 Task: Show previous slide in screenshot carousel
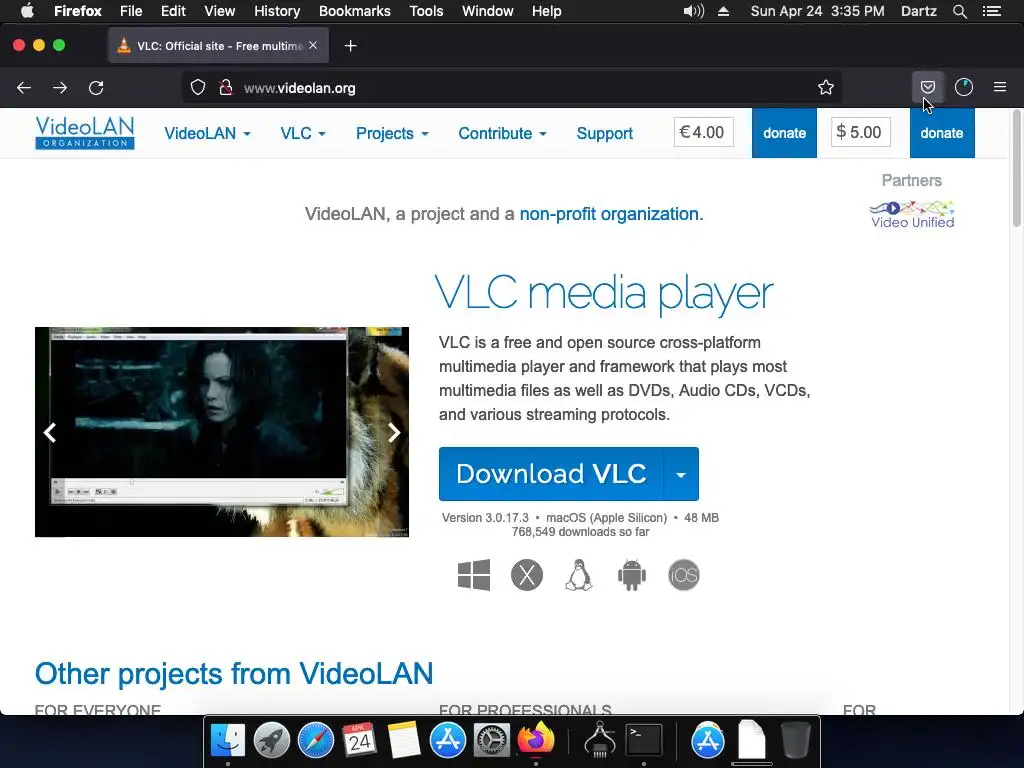pos(50,432)
